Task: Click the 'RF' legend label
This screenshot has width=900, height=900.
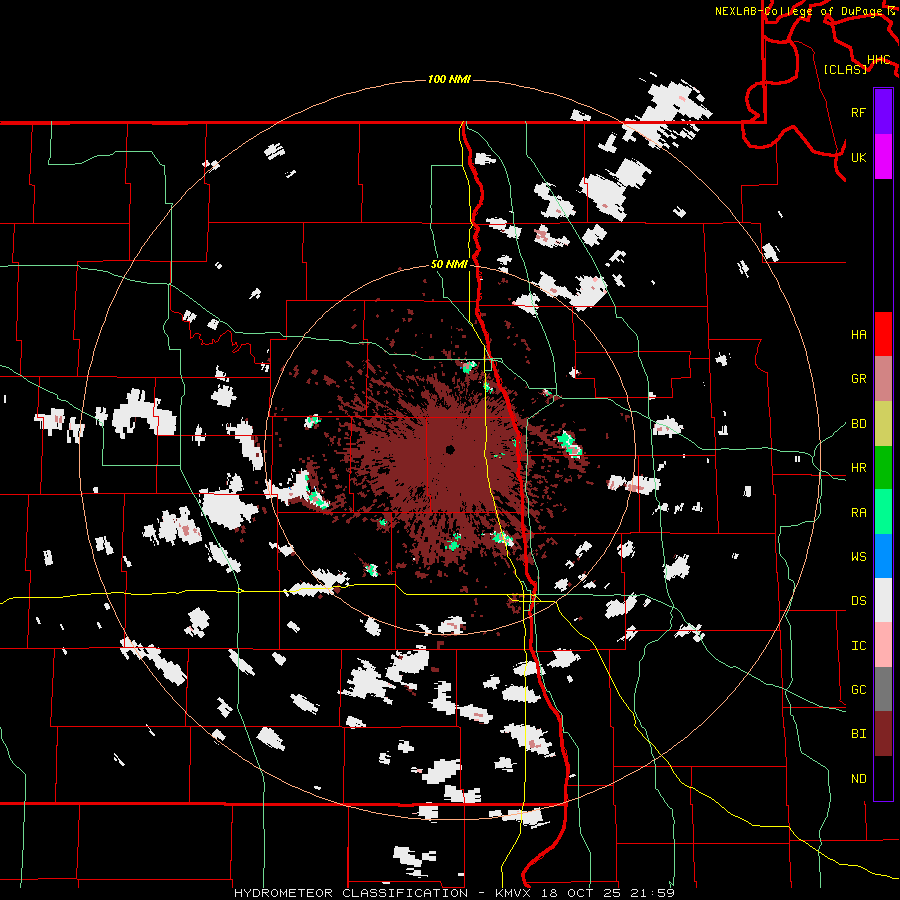Action: tap(858, 112)
